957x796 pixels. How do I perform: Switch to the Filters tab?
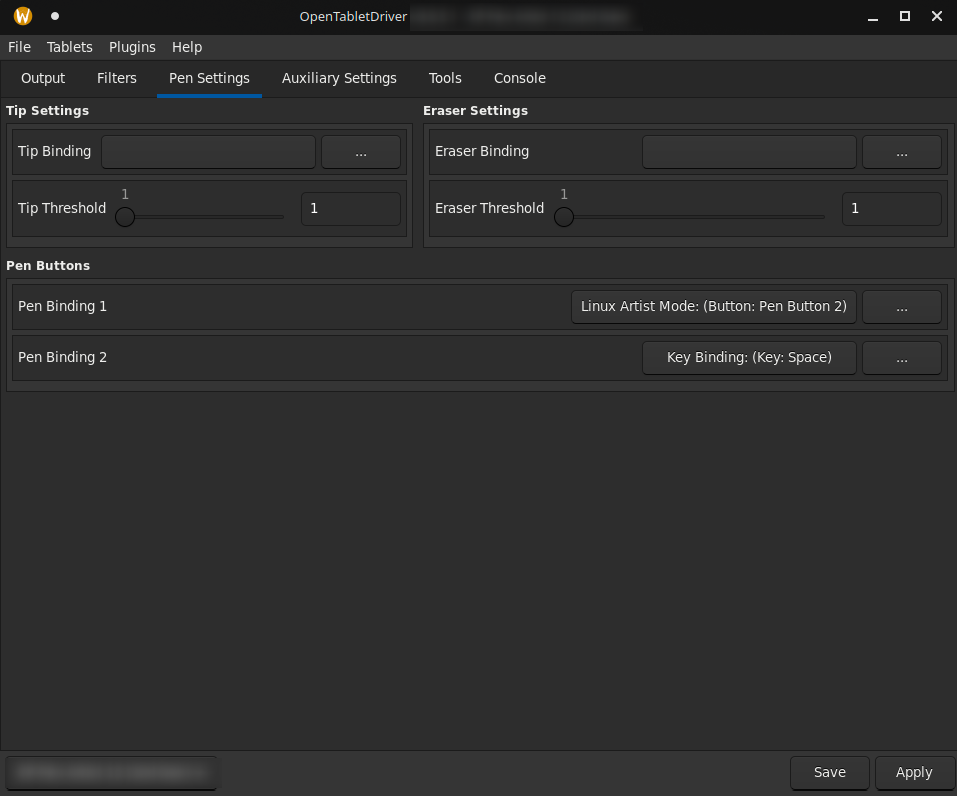117,78
